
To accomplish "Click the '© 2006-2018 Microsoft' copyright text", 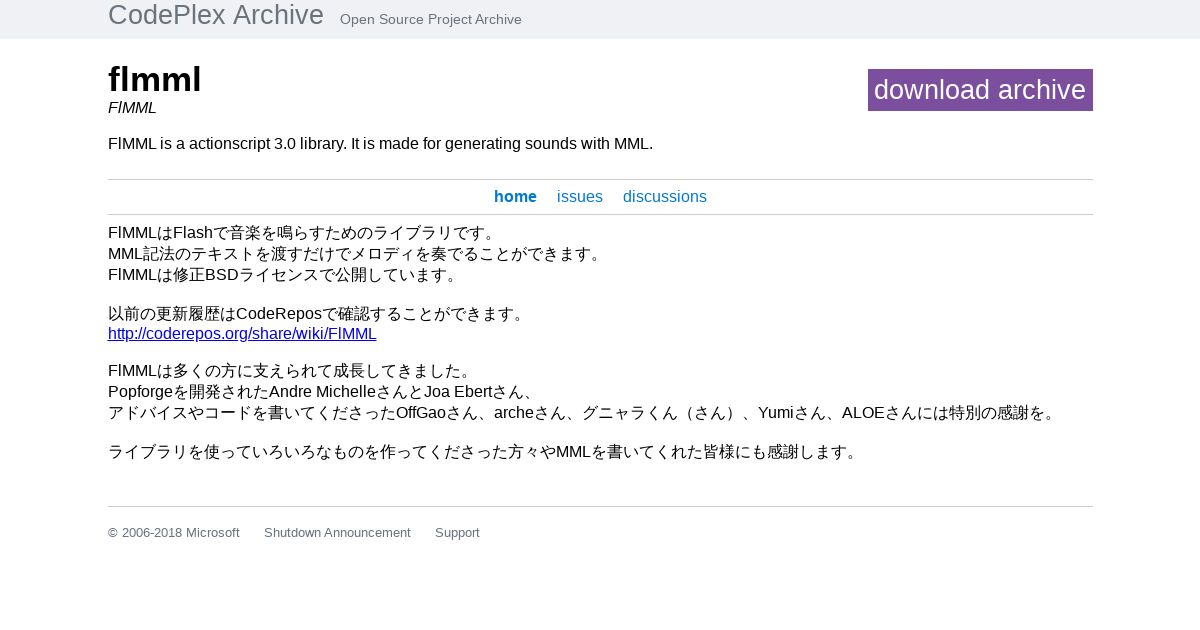I will pyautogui.click(x=174, y=533).
